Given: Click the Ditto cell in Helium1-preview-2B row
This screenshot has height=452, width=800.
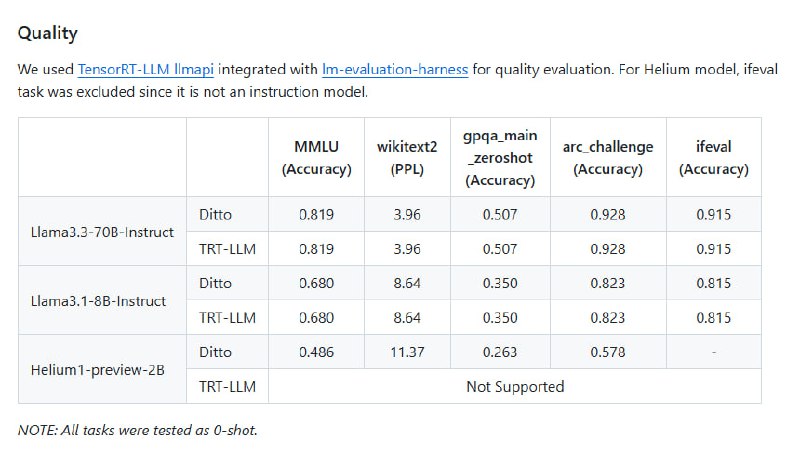Looking at the screenshot, I should (215, 352).
